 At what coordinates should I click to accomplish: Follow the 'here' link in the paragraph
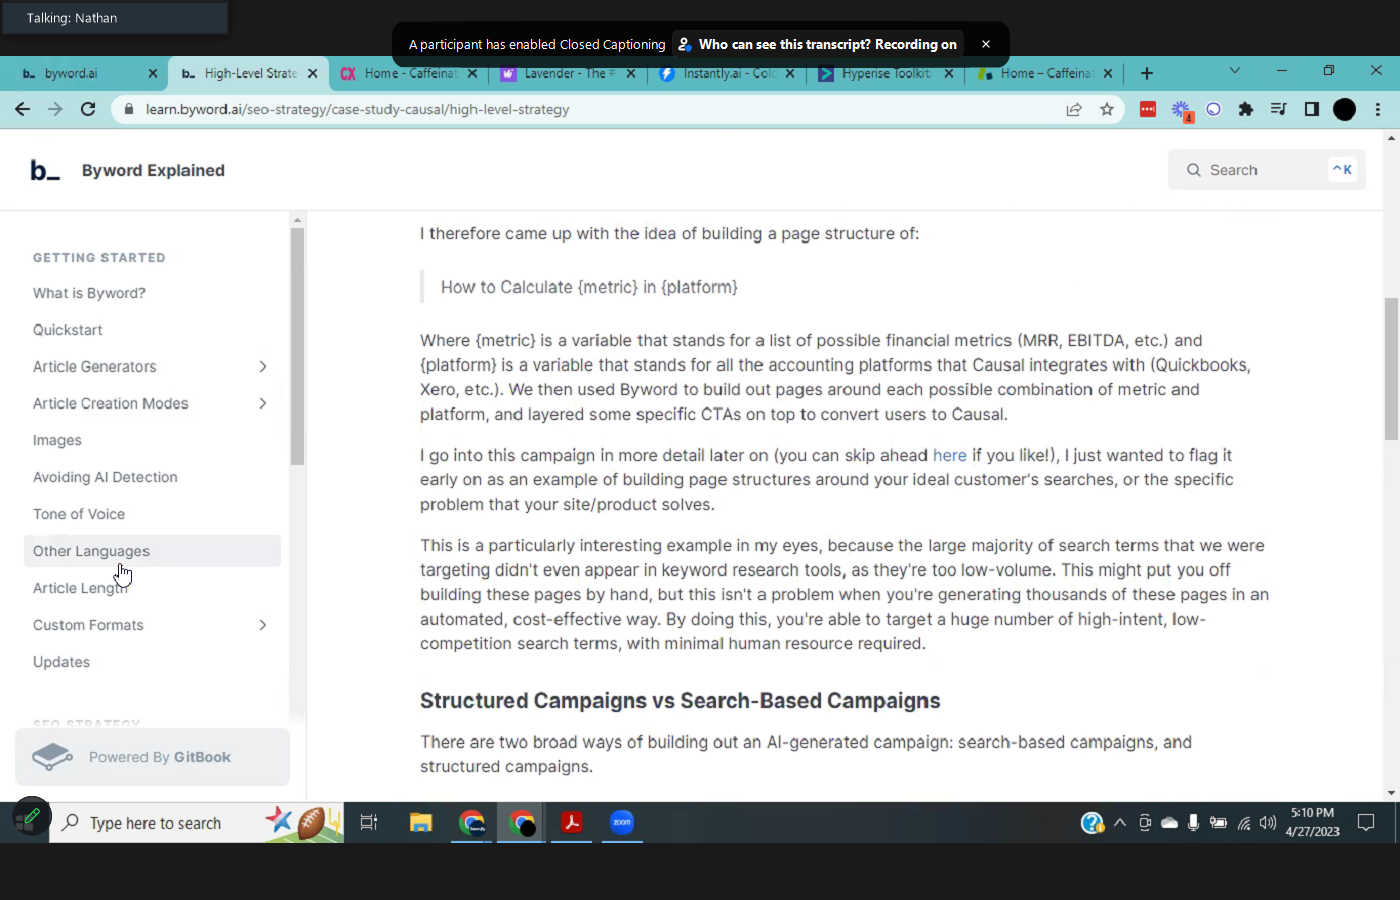coord(949,456)
